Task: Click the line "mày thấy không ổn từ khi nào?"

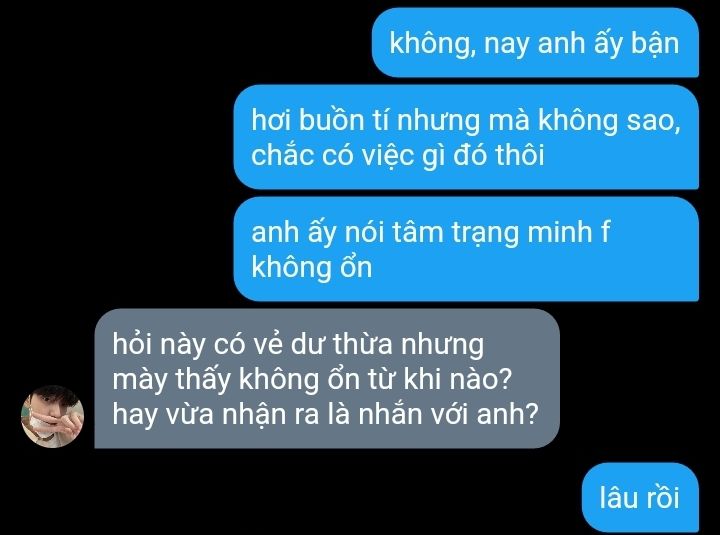Action: click(x=312, y=379)
